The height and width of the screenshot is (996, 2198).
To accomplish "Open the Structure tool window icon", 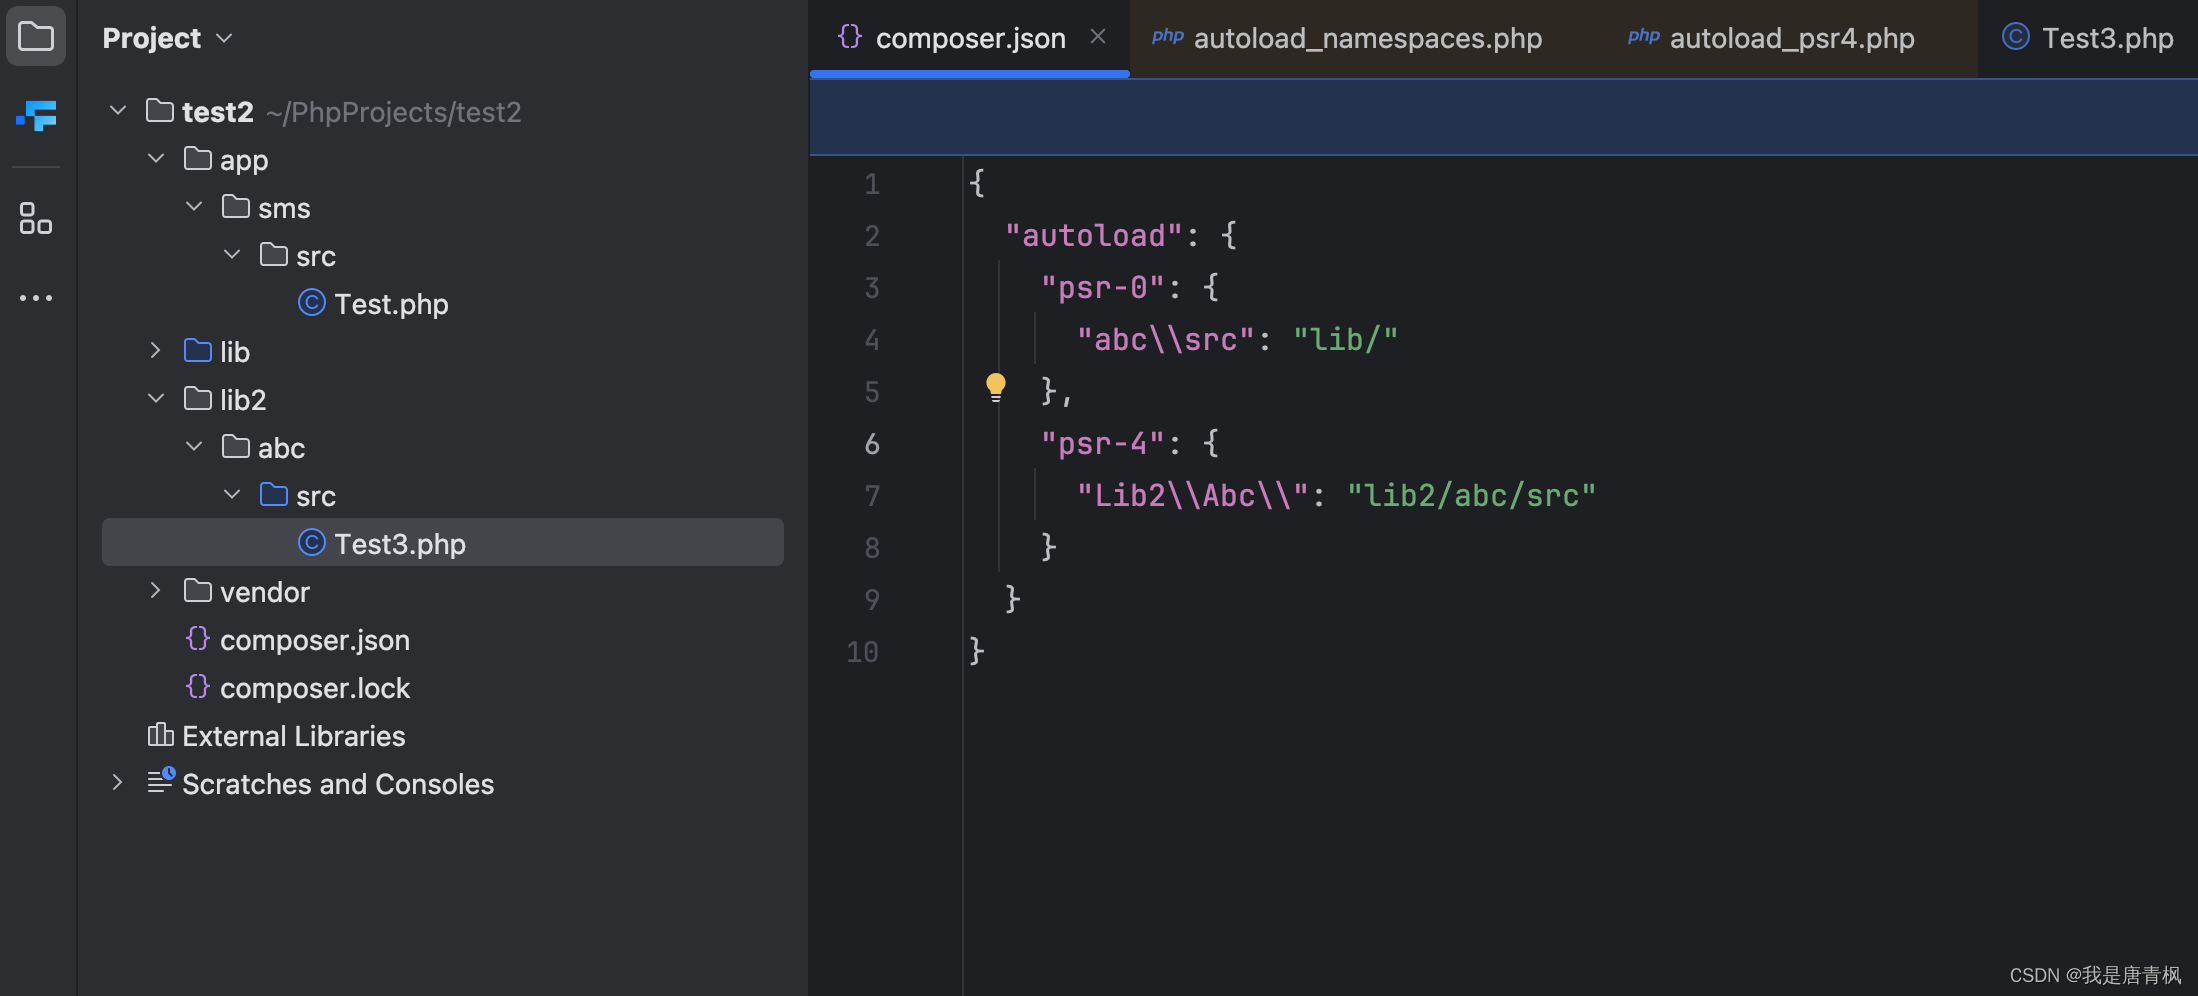I will click(36, 218).
